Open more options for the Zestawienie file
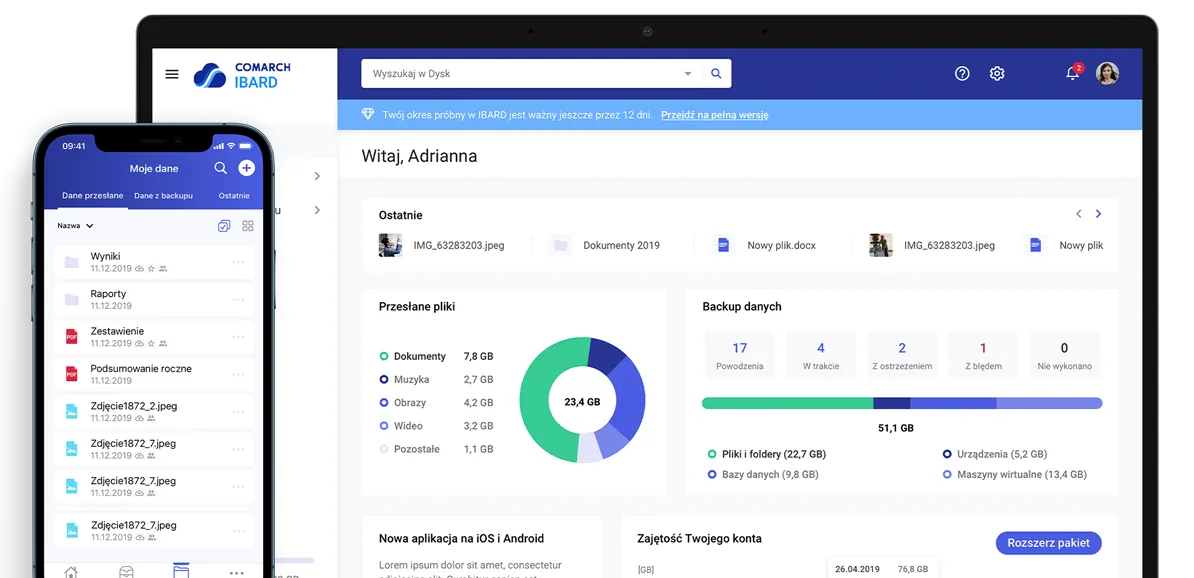This screenshot has width=1194, height=578. point(238,337)
